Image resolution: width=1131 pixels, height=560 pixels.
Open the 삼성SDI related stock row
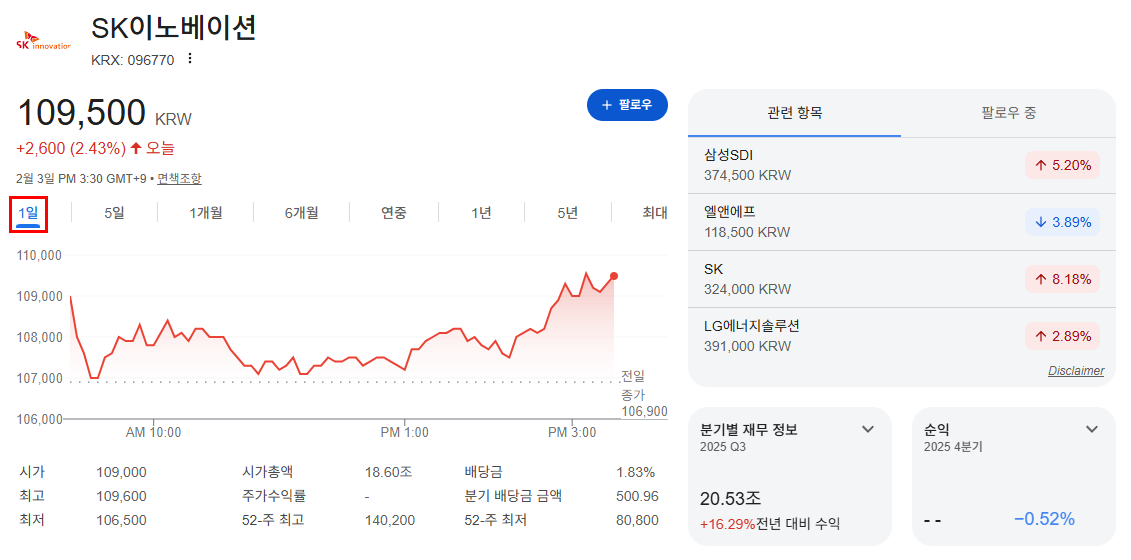902,165
